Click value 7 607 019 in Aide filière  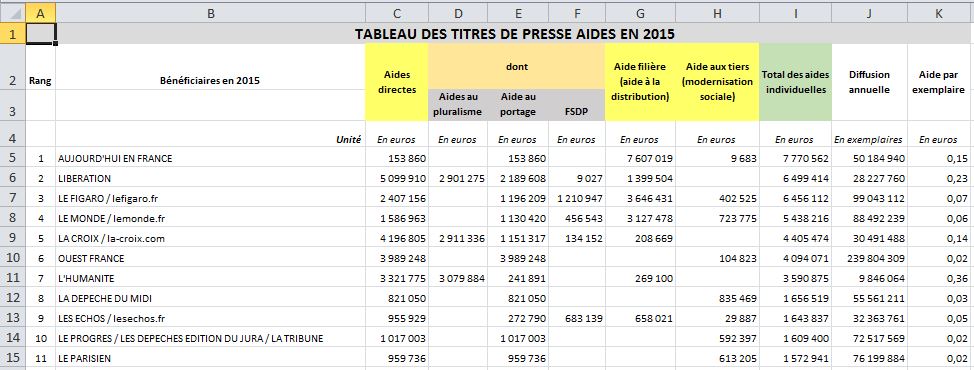coord(640,158)
